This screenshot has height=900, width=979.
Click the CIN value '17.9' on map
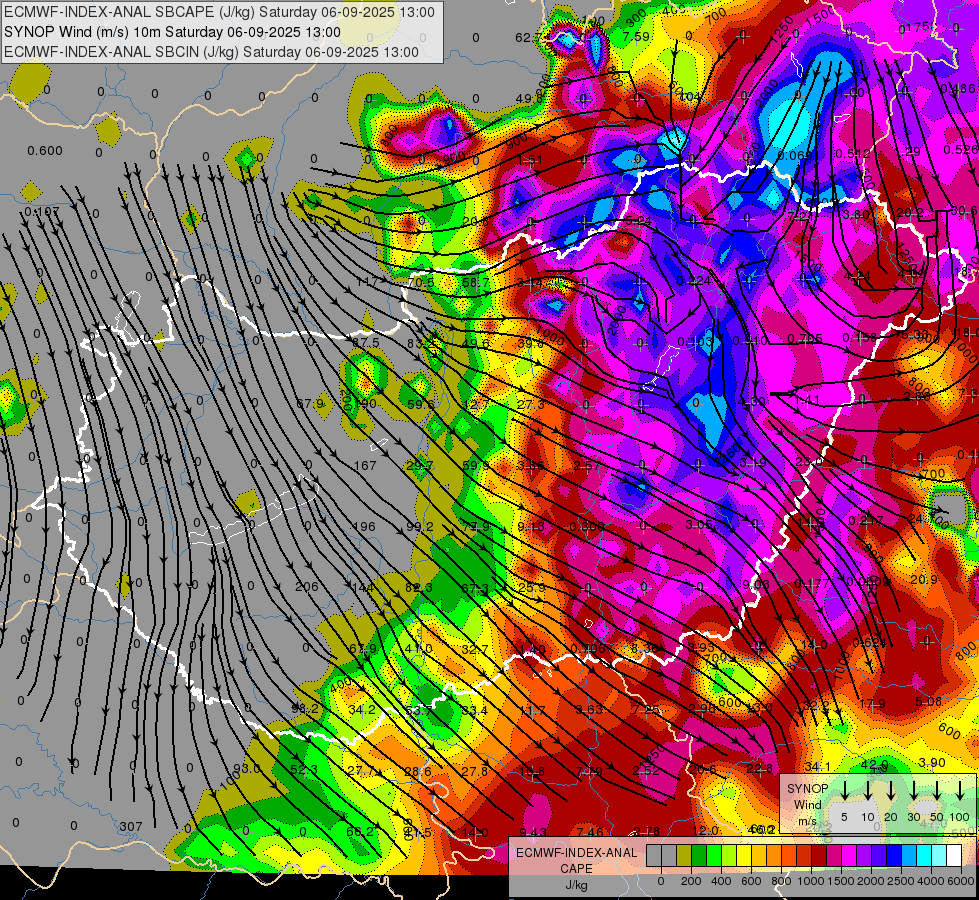[872, 704]
